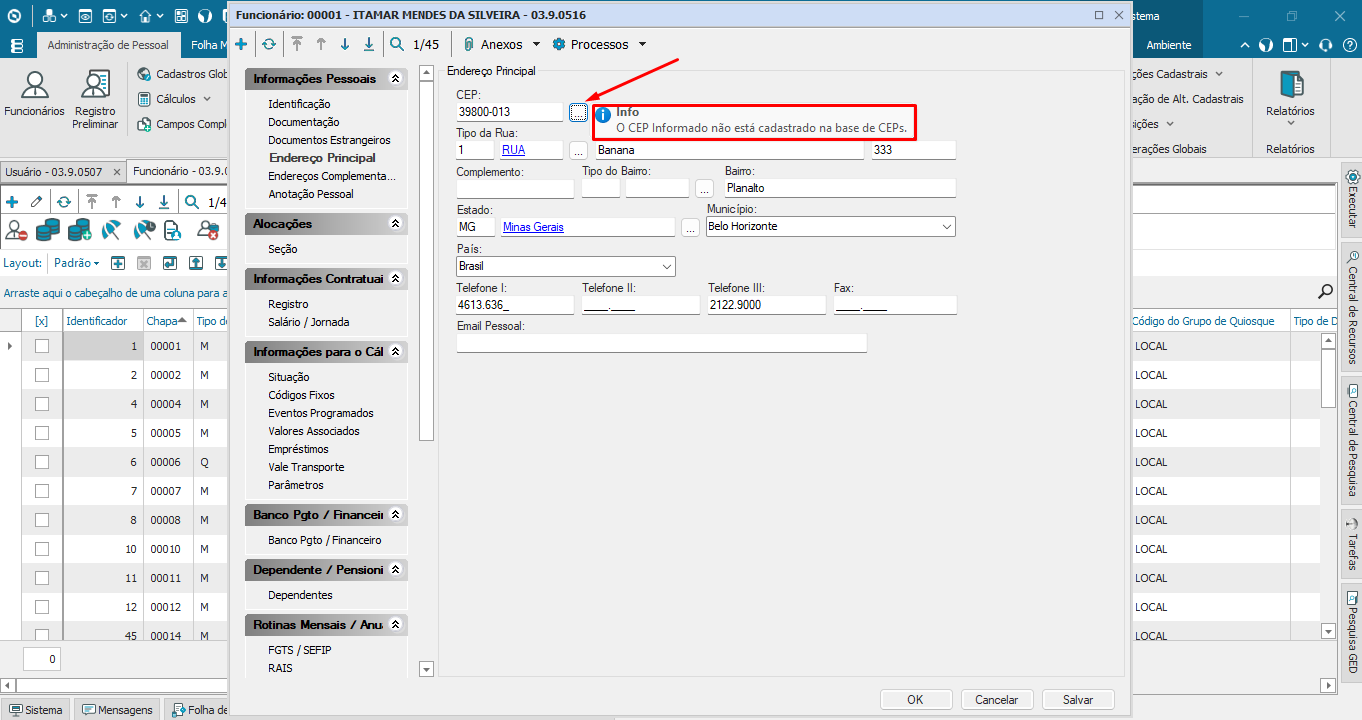
Task: Open the Padrão layout dropdown
Action: pos(76,263)
